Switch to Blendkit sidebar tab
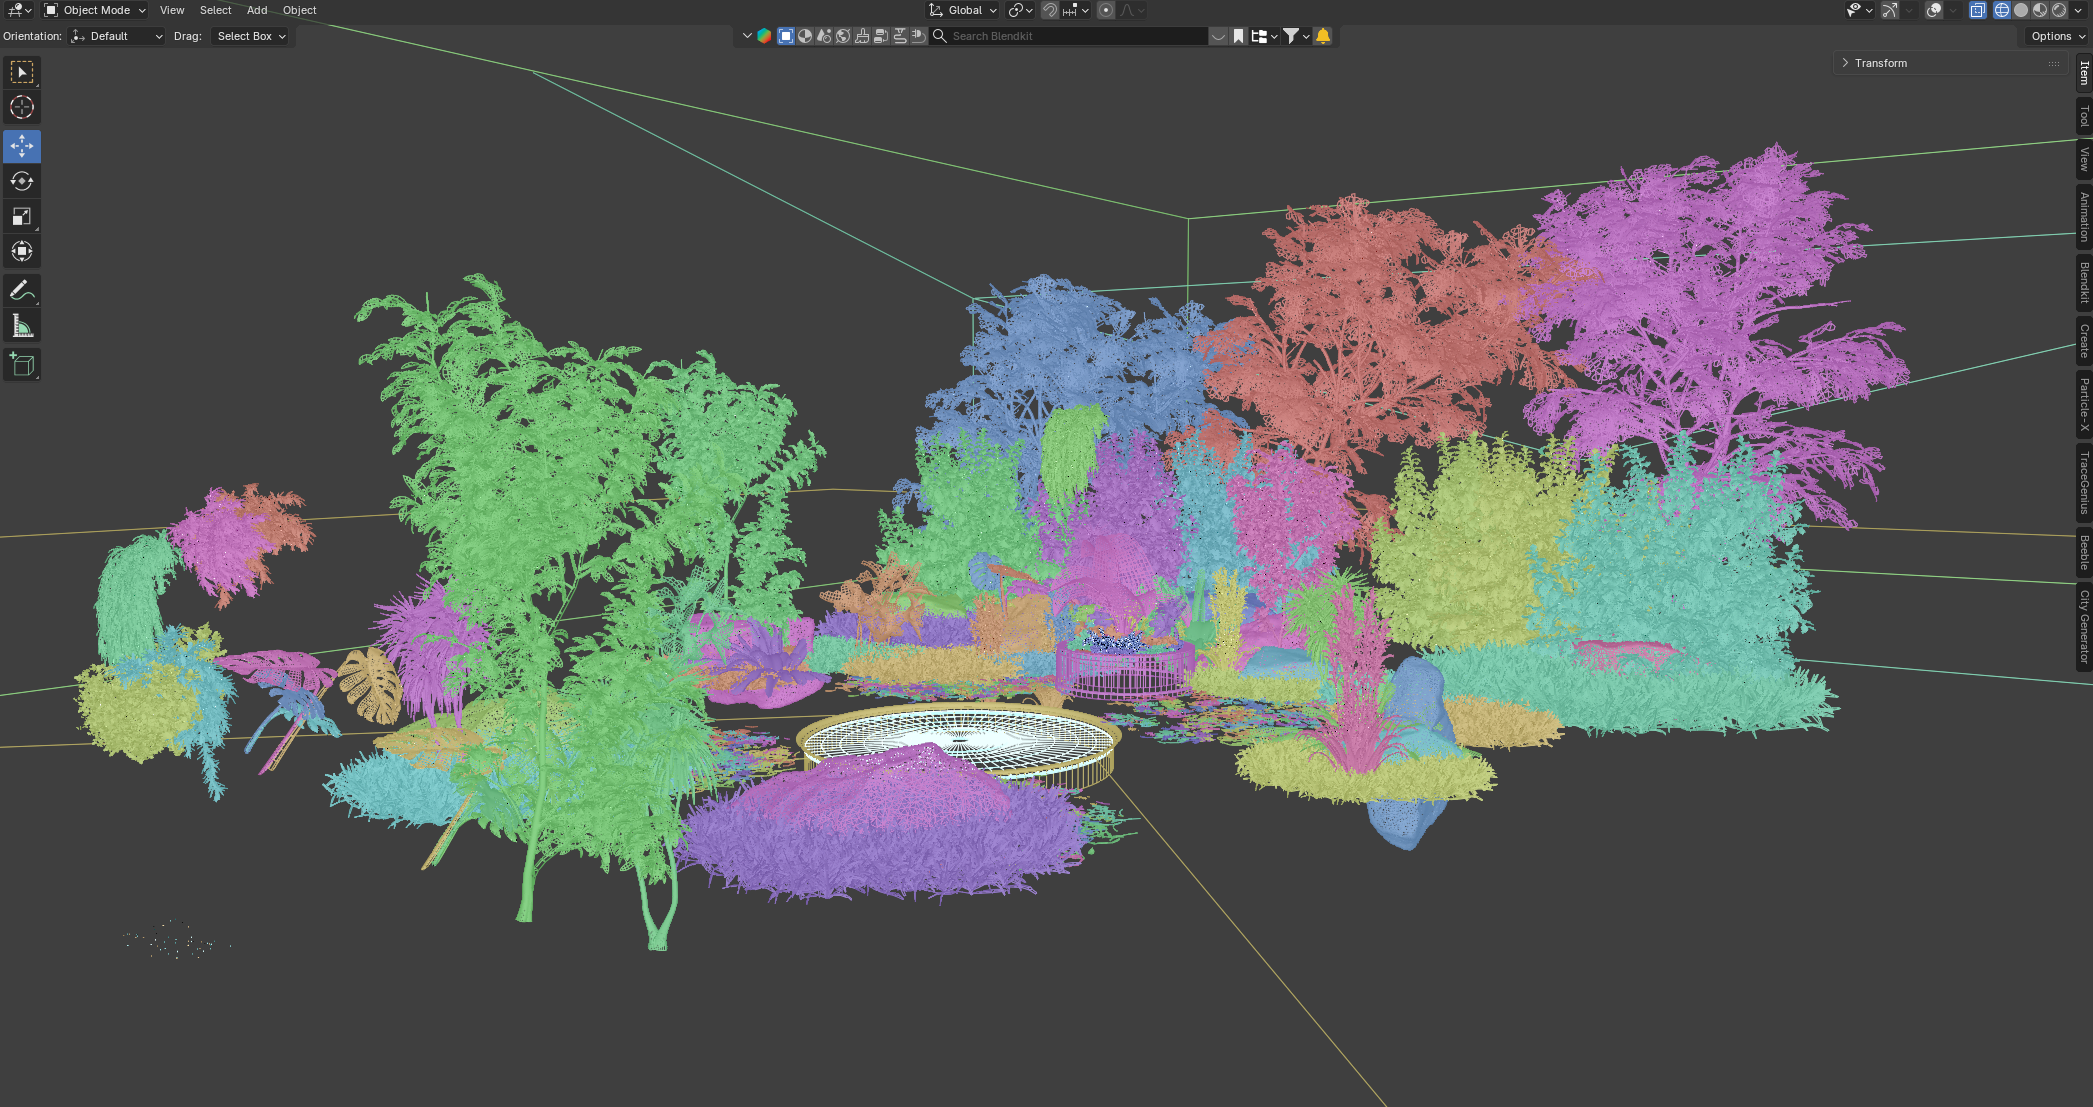2093x1107 pixels. [2084, 282]
